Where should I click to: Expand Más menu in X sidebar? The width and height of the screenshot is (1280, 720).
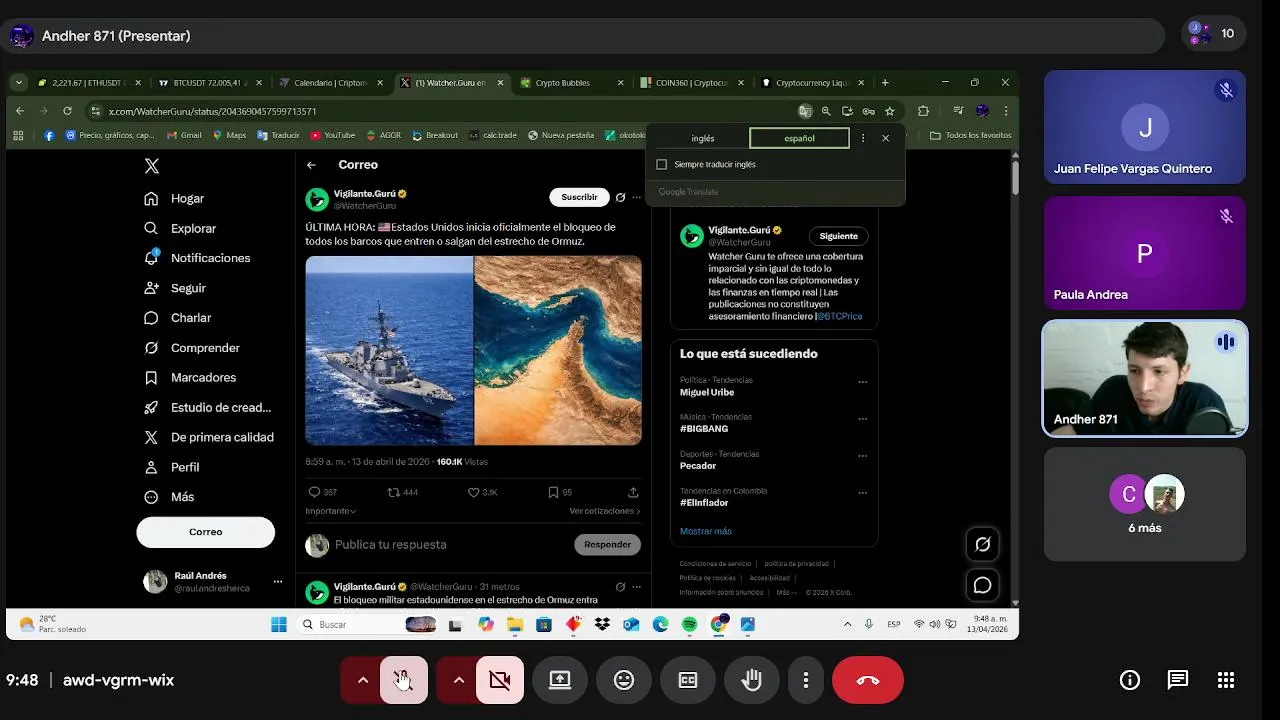click(169, 497)
